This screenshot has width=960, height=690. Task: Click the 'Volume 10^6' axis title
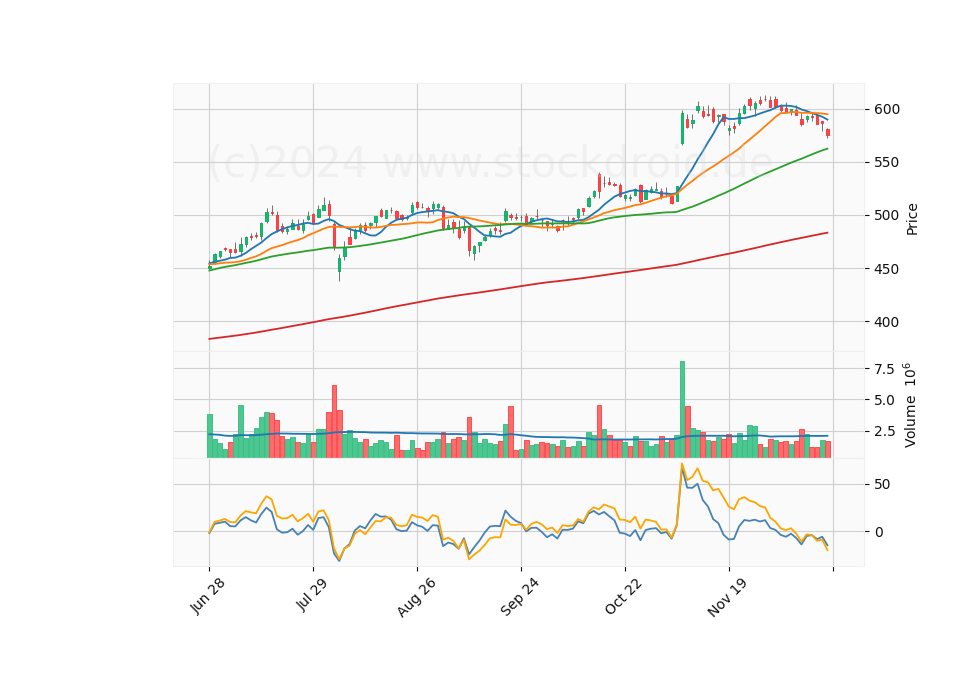(910, 405)
